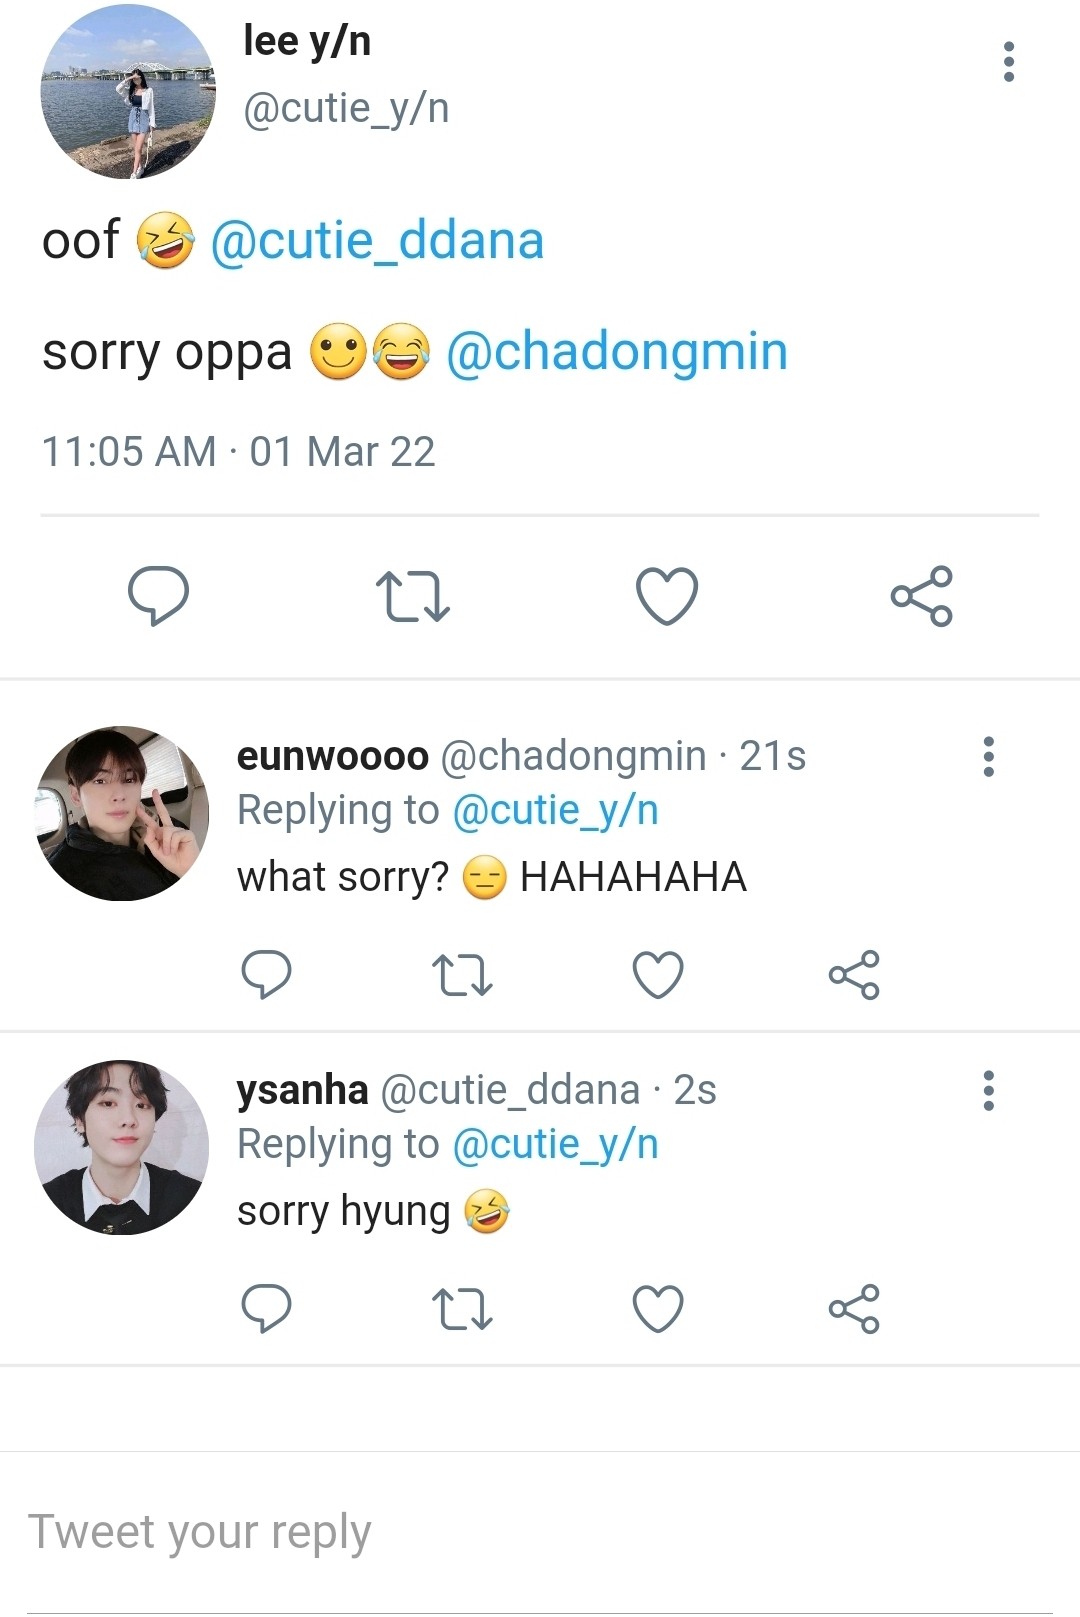Like ysanha's sorry hyung reply
The height and width of the screenshot is (1617, 1080).
pos(658,1308)
